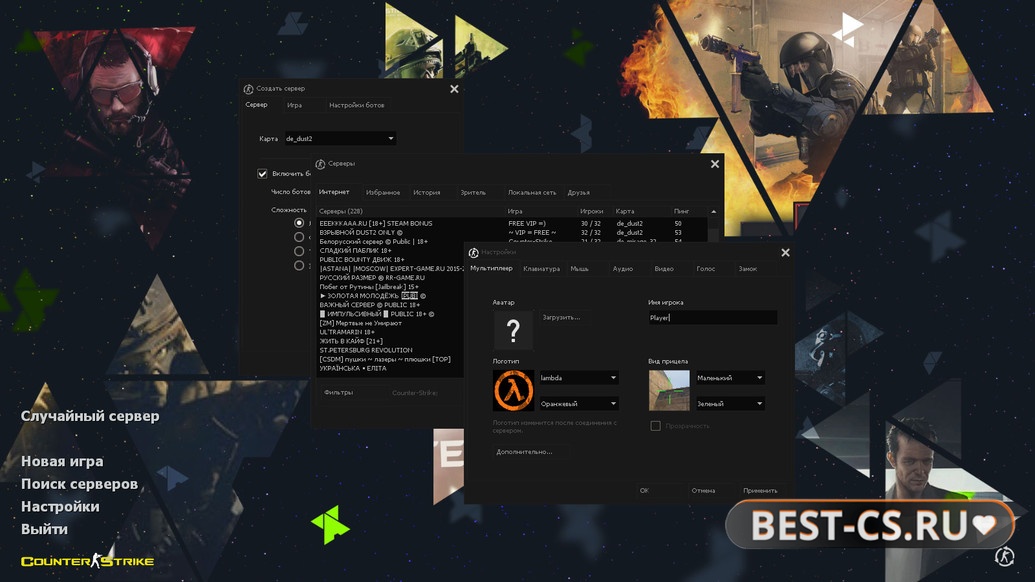The width and height of the screenshot is (1035, 582).
Task: Open the Избранное tab in Серверы
Action: tap(383, 193)
